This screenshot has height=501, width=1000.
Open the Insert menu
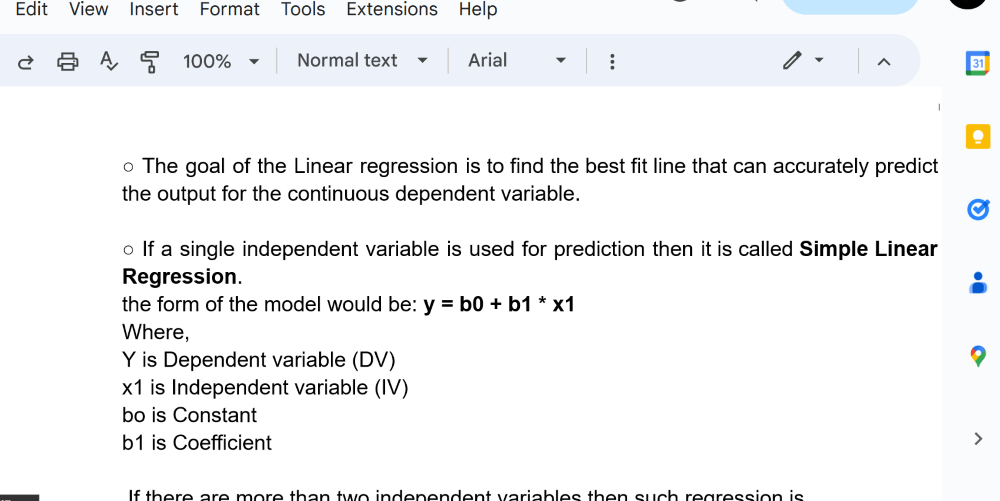point(154,9)
